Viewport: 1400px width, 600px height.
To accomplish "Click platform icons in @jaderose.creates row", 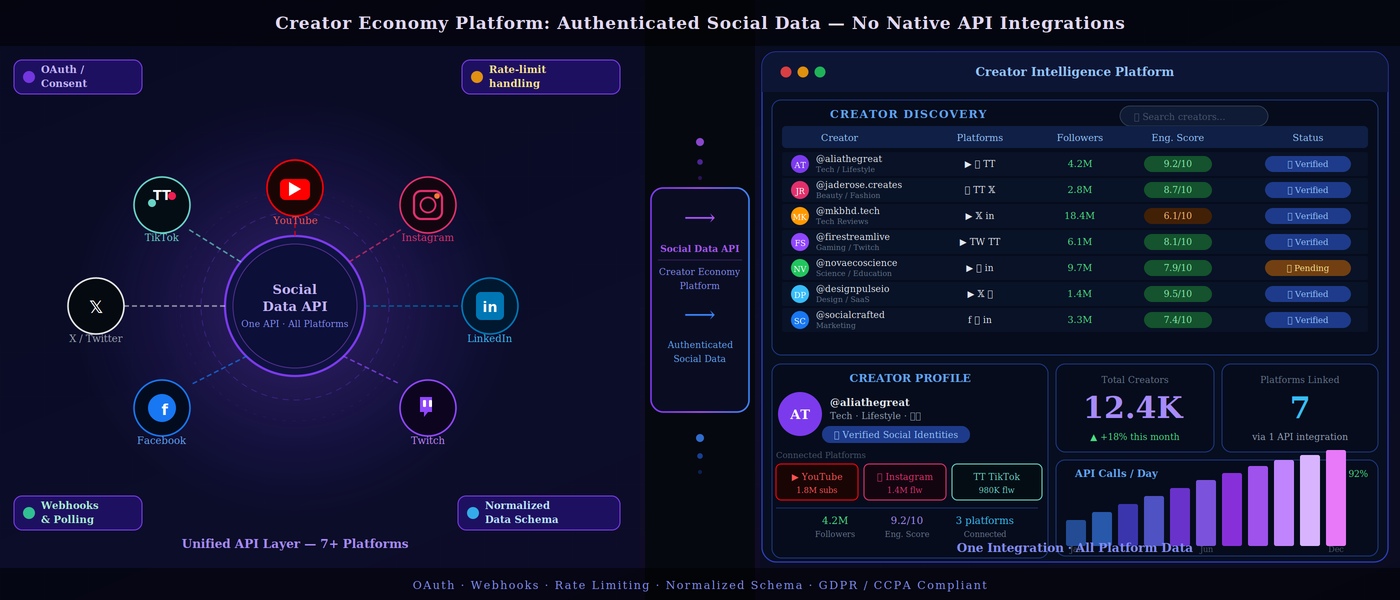I will [x=980, y=190].
